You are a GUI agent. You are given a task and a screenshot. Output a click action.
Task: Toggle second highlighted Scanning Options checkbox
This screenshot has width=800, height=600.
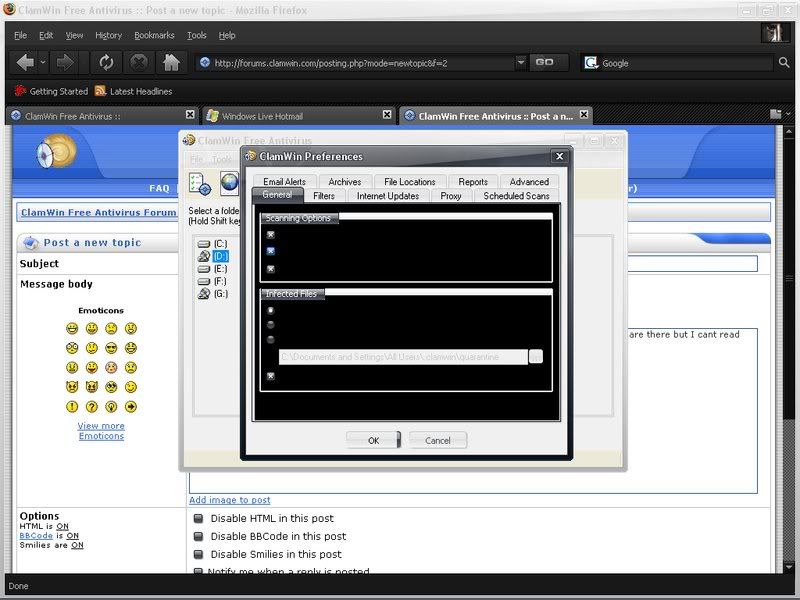click(x=271, y=251)
